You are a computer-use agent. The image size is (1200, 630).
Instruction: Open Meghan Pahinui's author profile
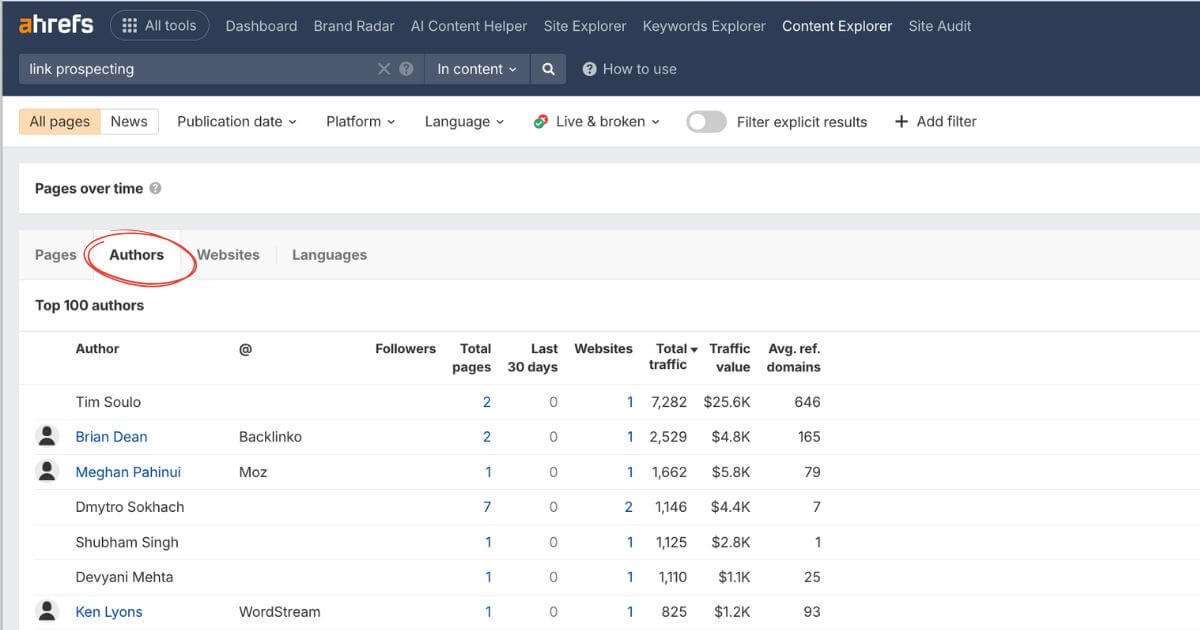click(x=128, y=471)
